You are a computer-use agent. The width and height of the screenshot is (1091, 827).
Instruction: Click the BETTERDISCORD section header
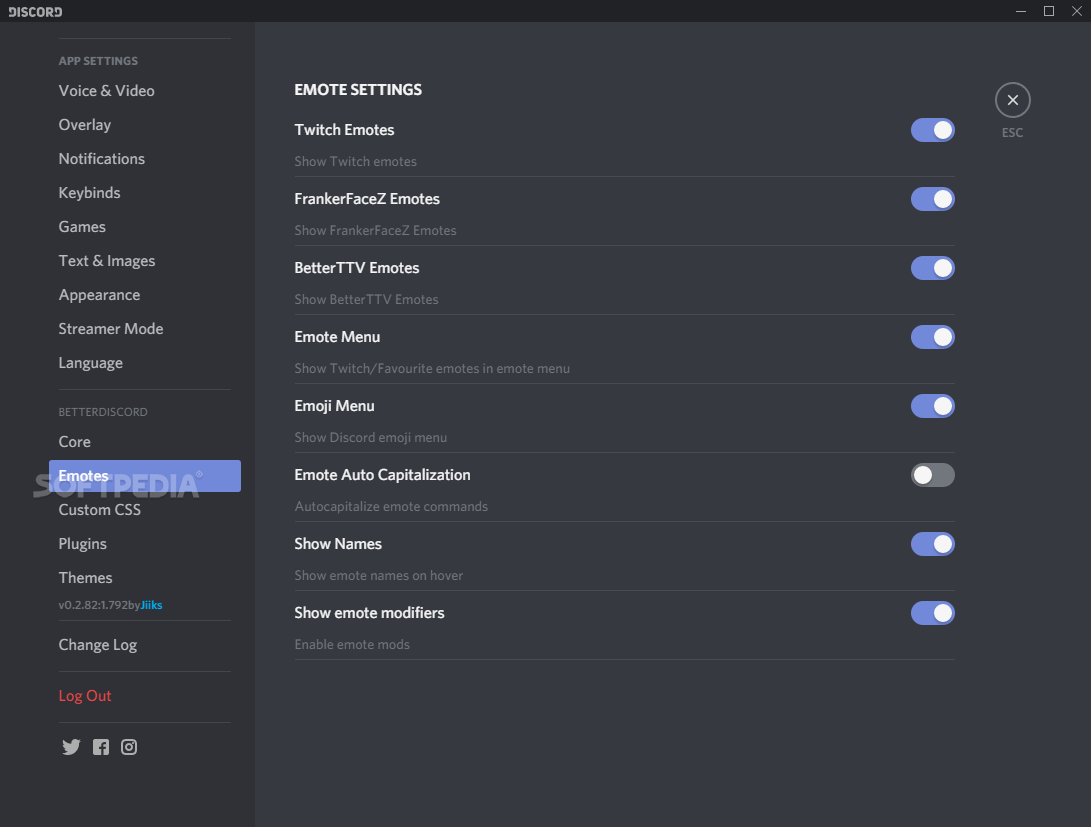tap(103, 412)
